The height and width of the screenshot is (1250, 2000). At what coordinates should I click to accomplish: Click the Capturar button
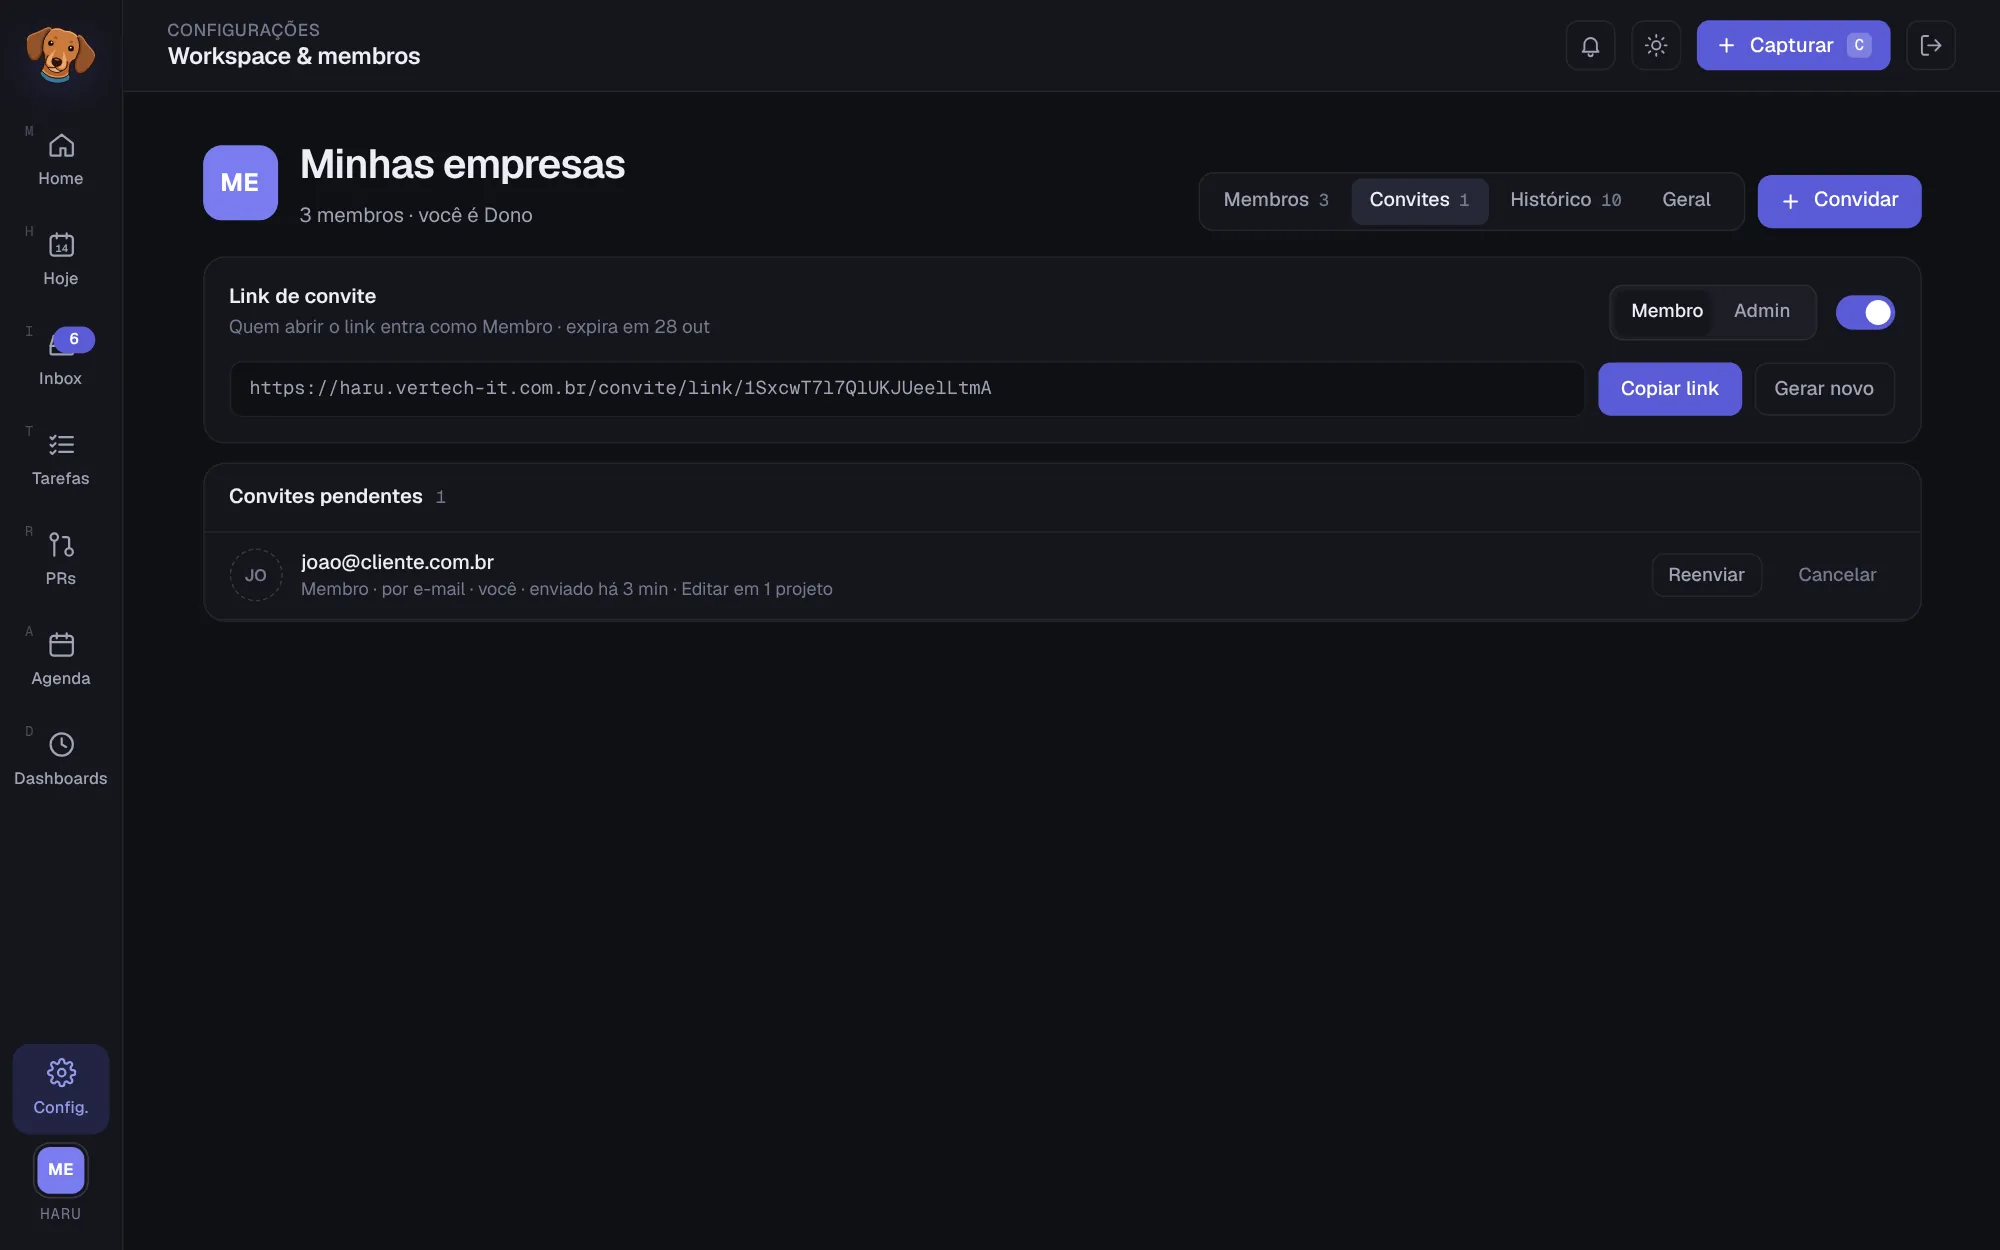[1793, 46]
